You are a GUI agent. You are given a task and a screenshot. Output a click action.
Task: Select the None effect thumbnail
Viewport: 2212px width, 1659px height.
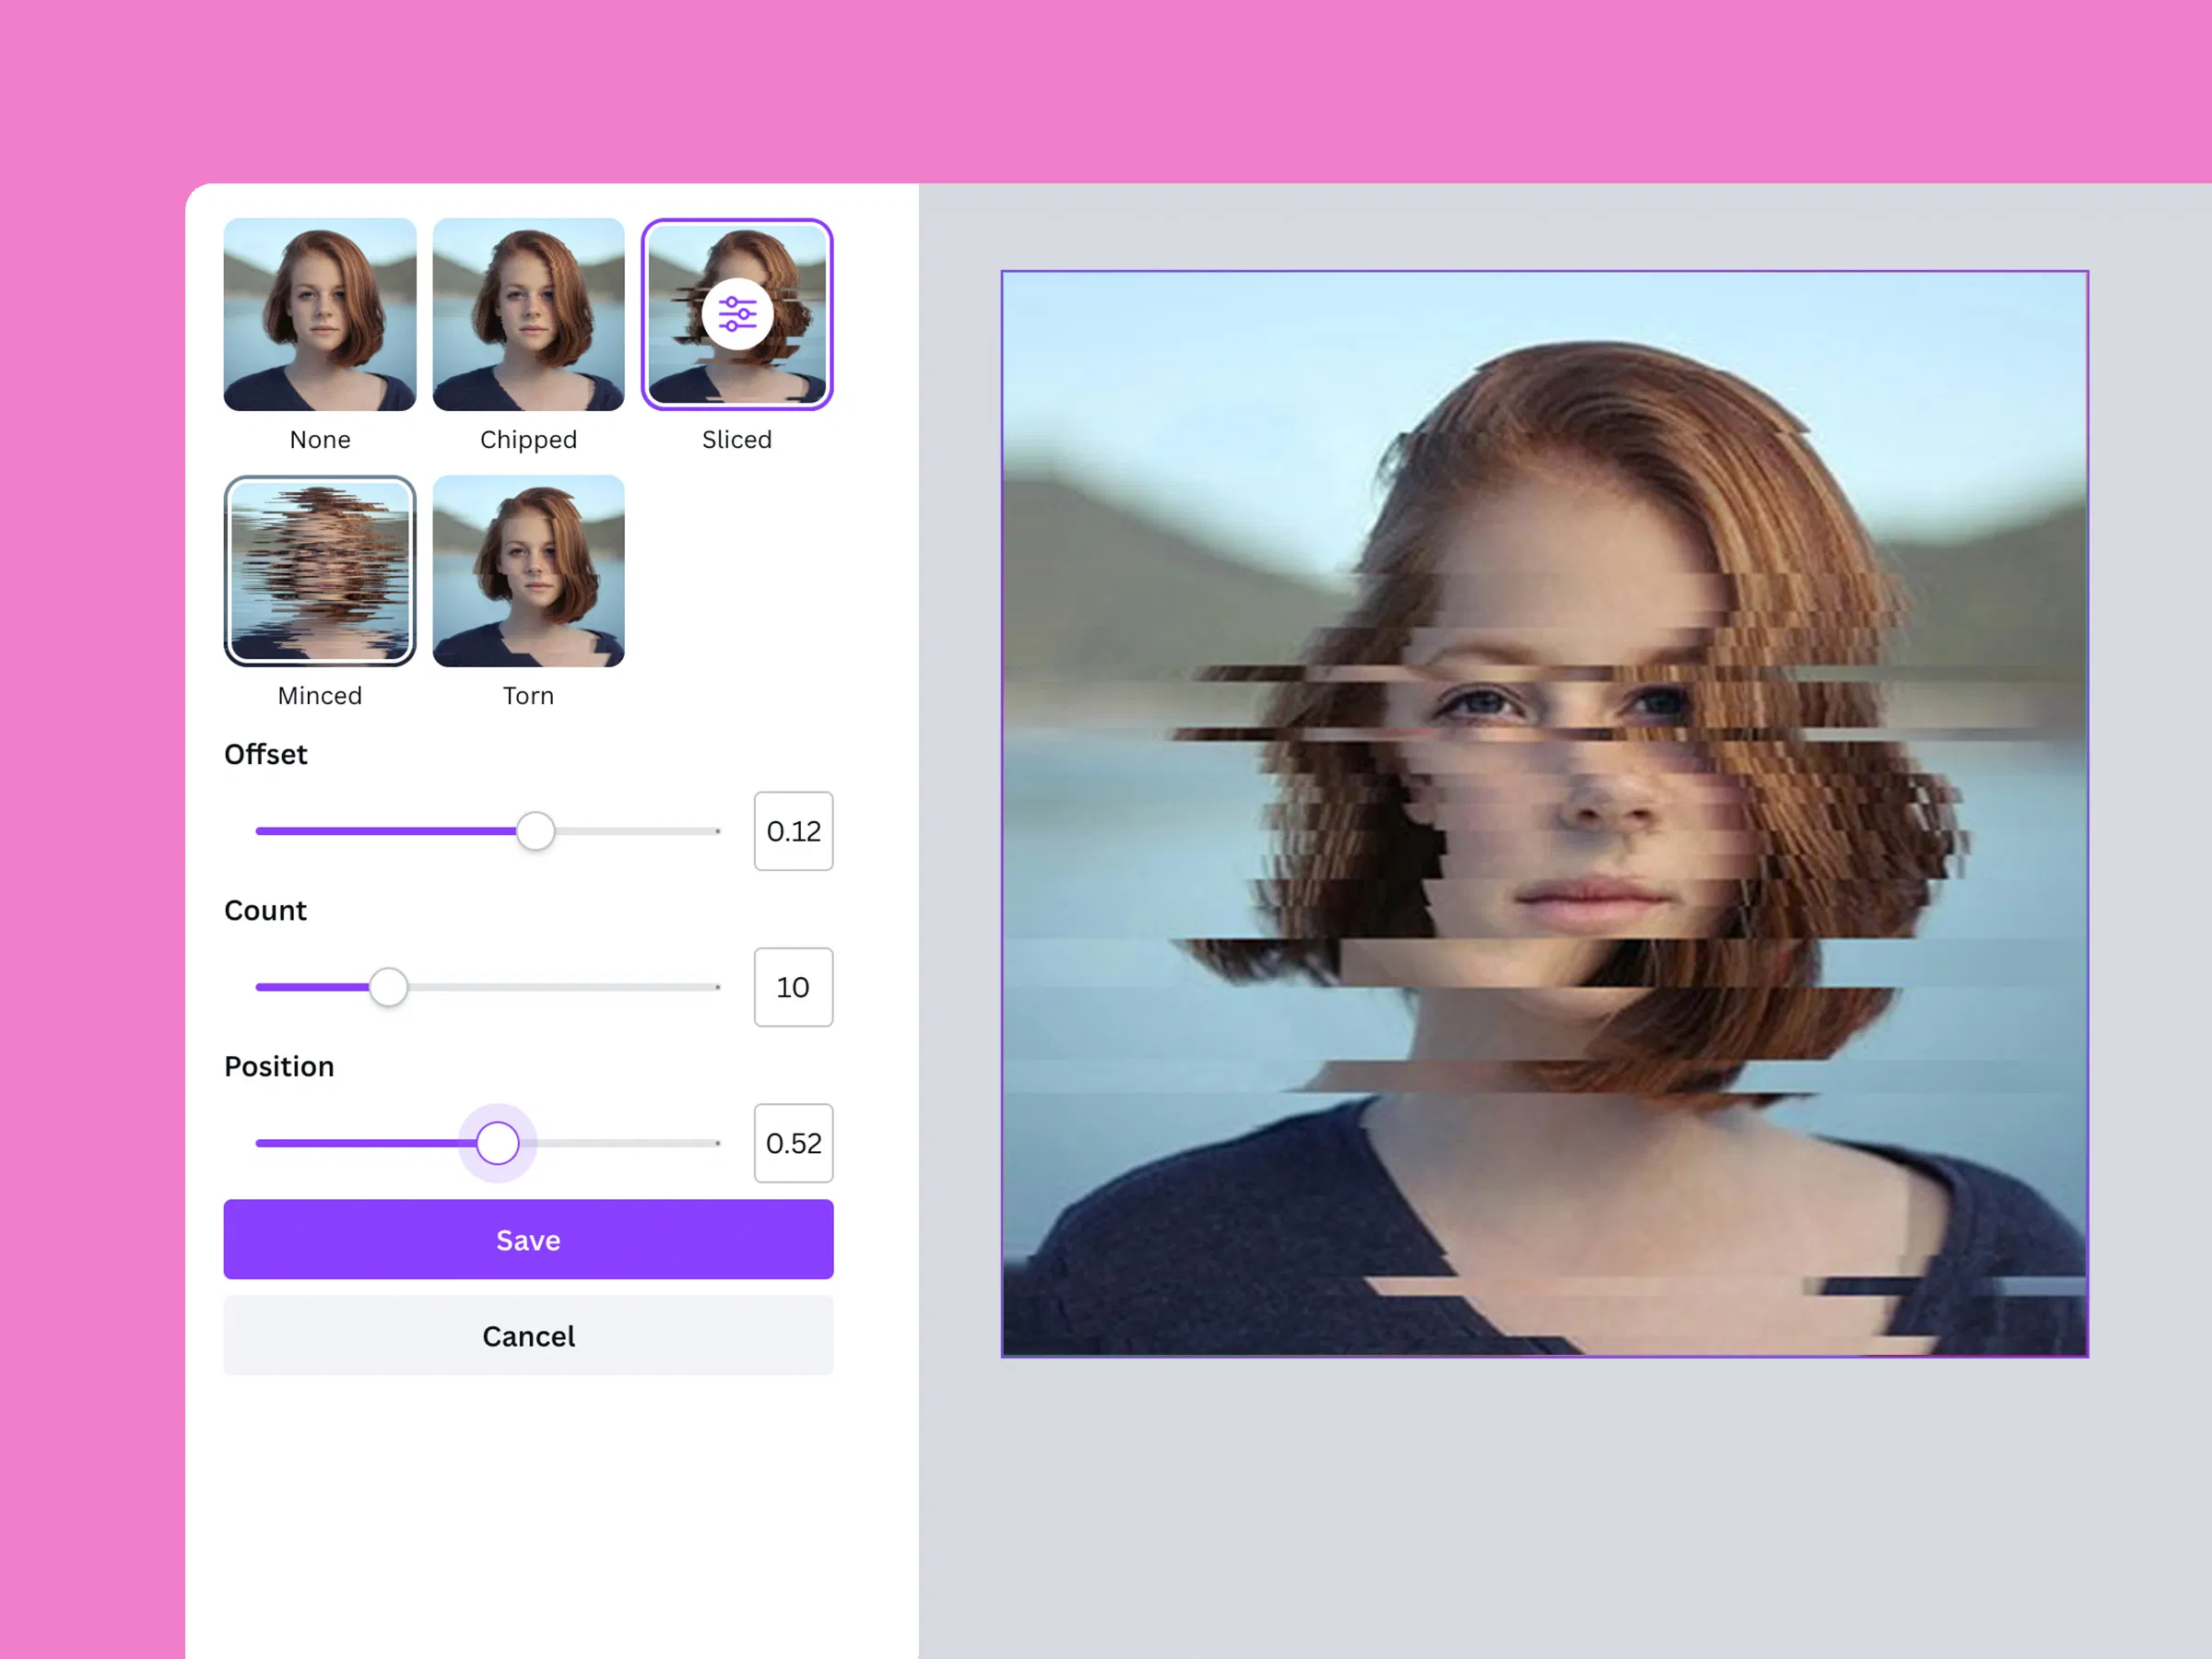pos(320,314)
